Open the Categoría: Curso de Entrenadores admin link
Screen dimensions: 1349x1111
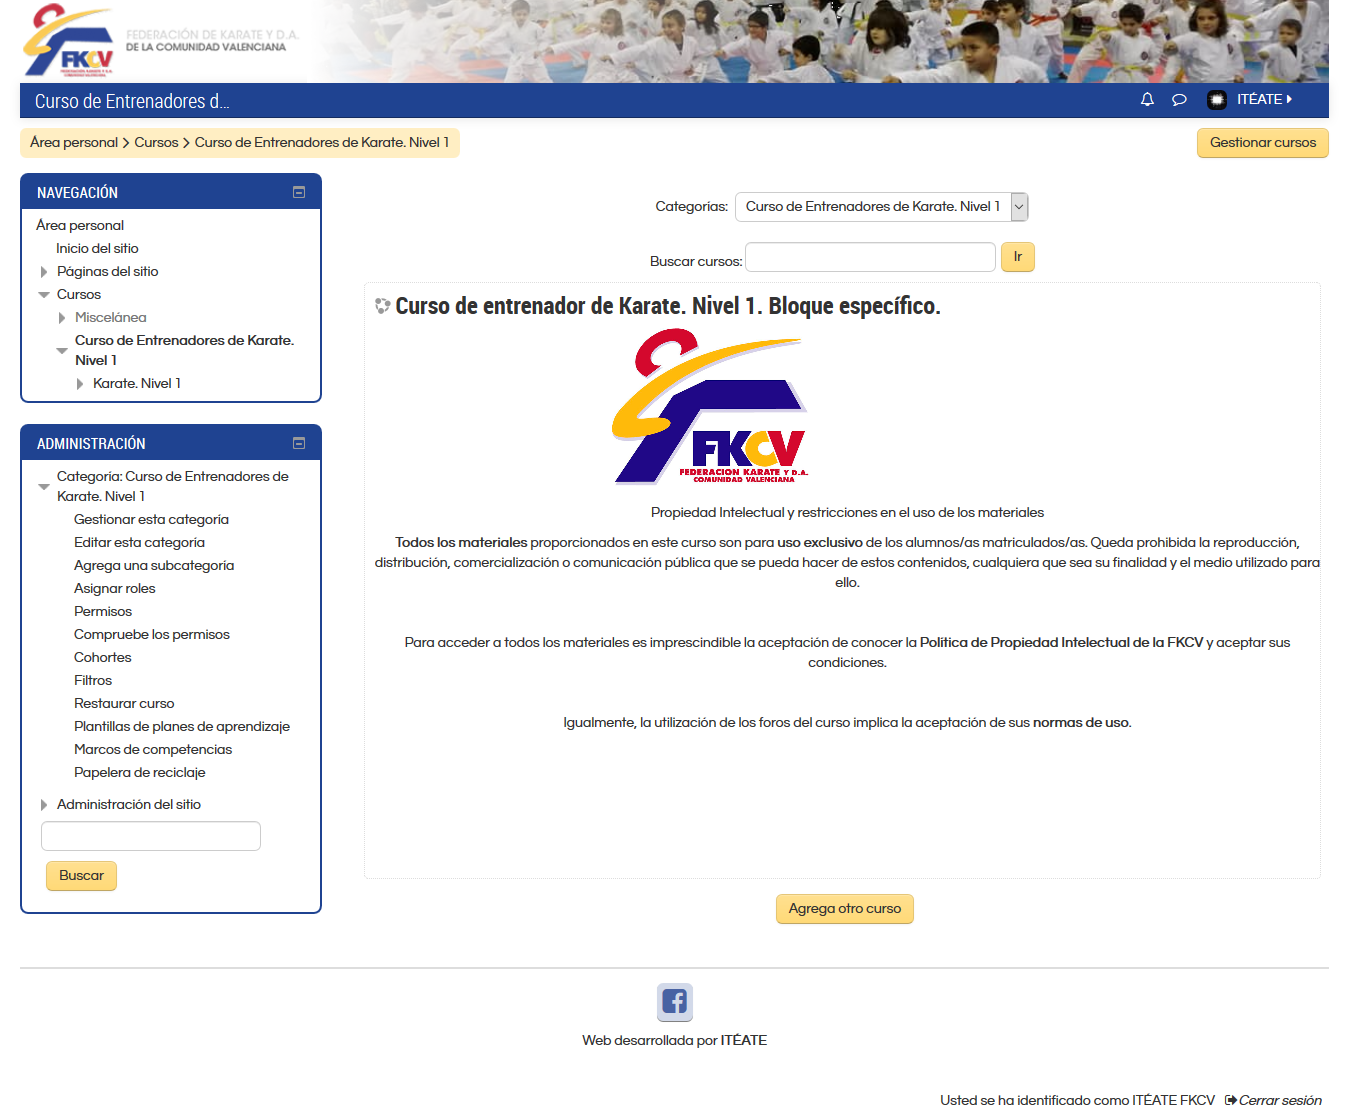click(x=173, y=487)
